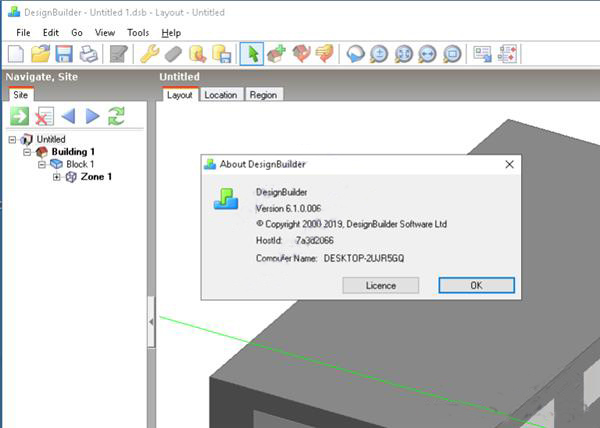Switch to the Location tab
Viewport: 600px width, 428px height.
[220, 95]
